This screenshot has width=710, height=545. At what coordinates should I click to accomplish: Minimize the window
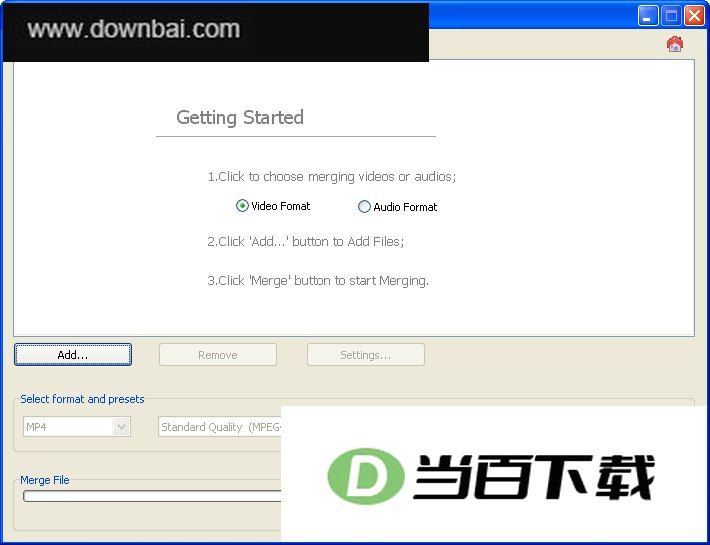tap(648, 16)
